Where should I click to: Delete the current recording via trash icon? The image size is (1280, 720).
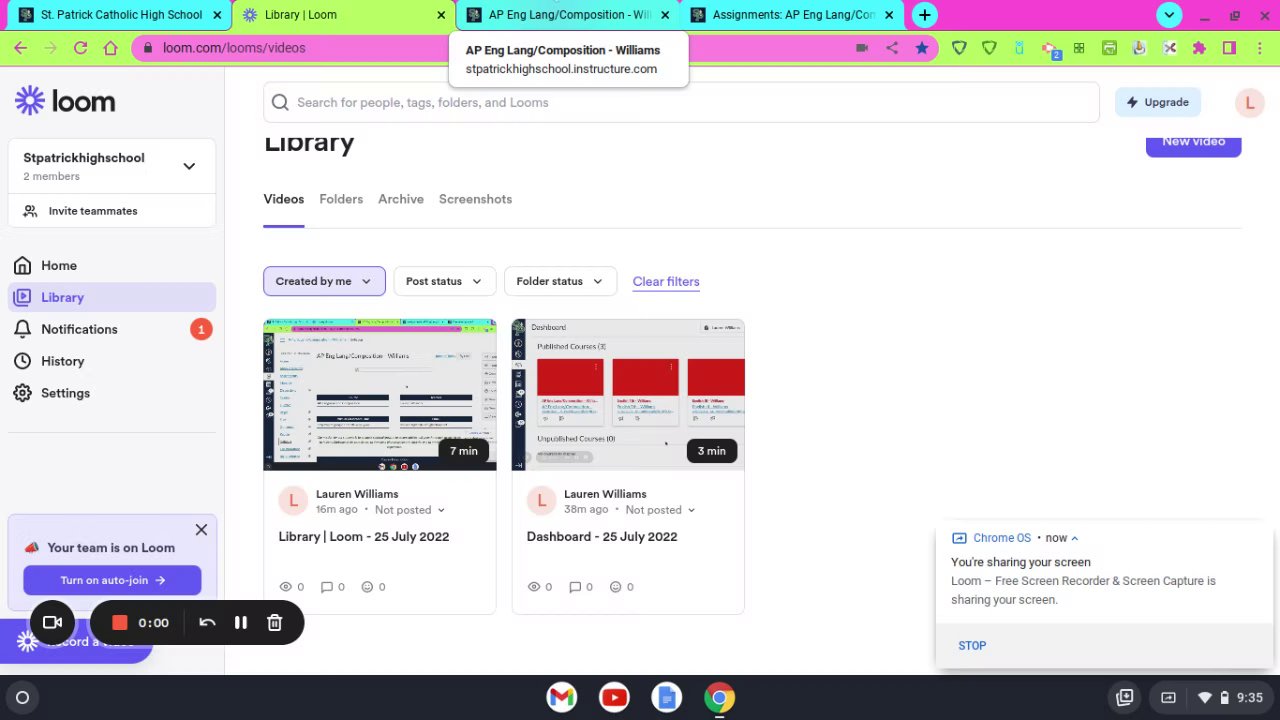(275, 623)
